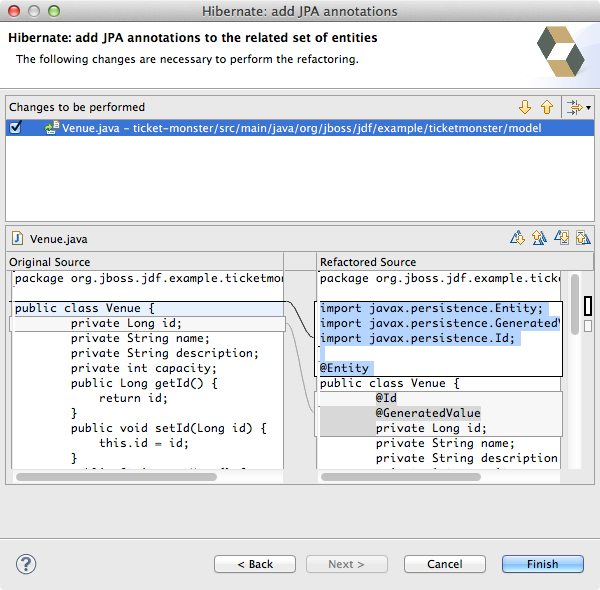This screenshot has height=590, width=600.
Task: Click the Finish button
Action: click(x=543, y=564)
